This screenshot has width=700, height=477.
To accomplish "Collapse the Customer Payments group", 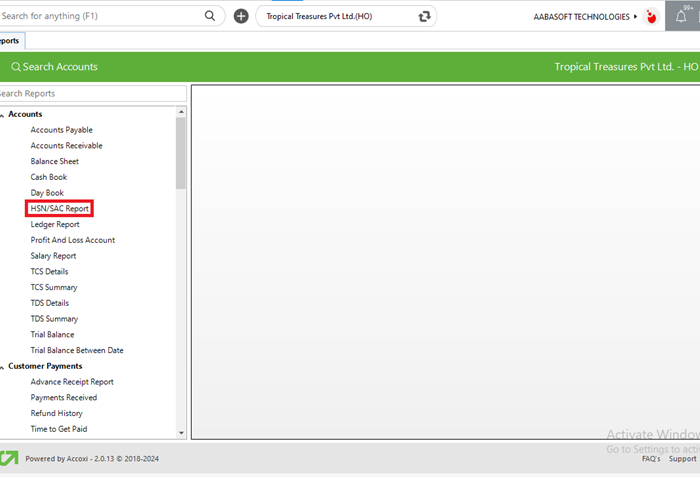I will 3,366.
